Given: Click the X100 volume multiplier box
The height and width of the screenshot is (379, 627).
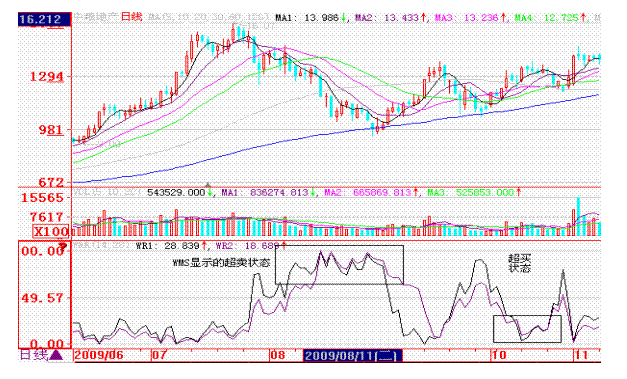Looking at the screenshot, I should 51,231.
